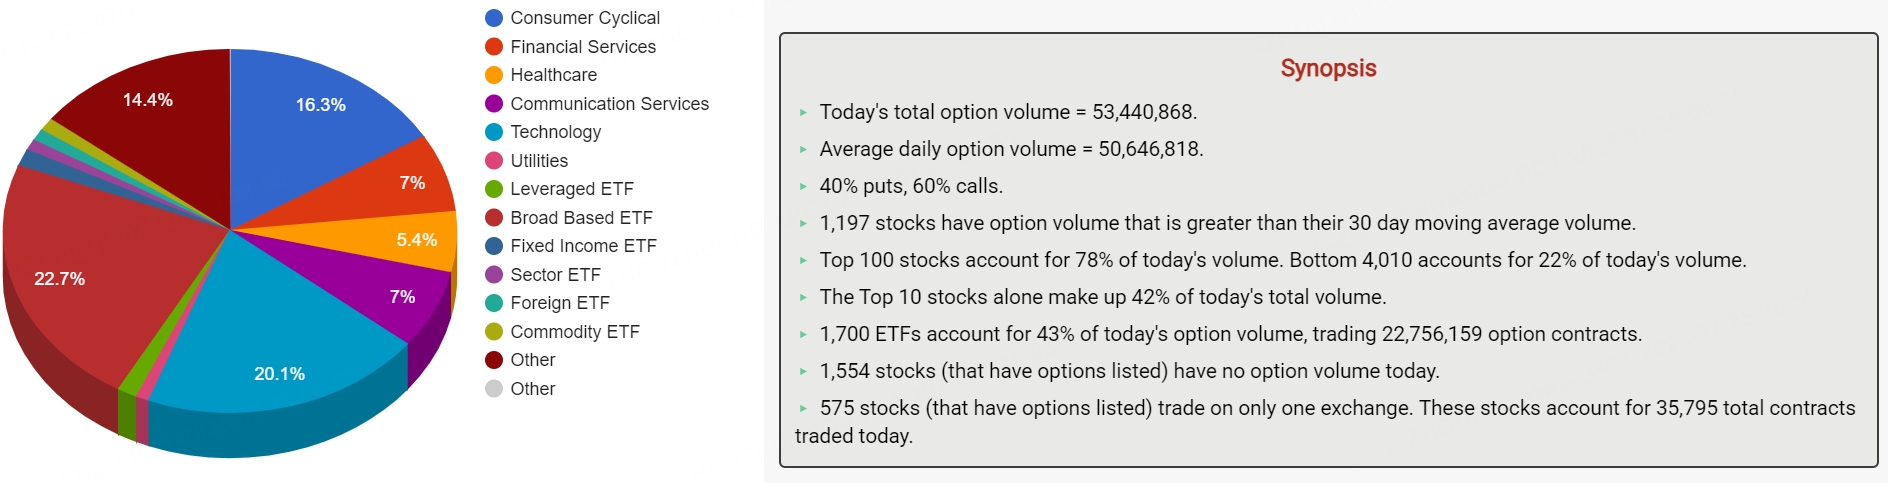Click the Technology legend label
The height and width of the screenshot is (483, 1888).
click(x=555, y=132)
